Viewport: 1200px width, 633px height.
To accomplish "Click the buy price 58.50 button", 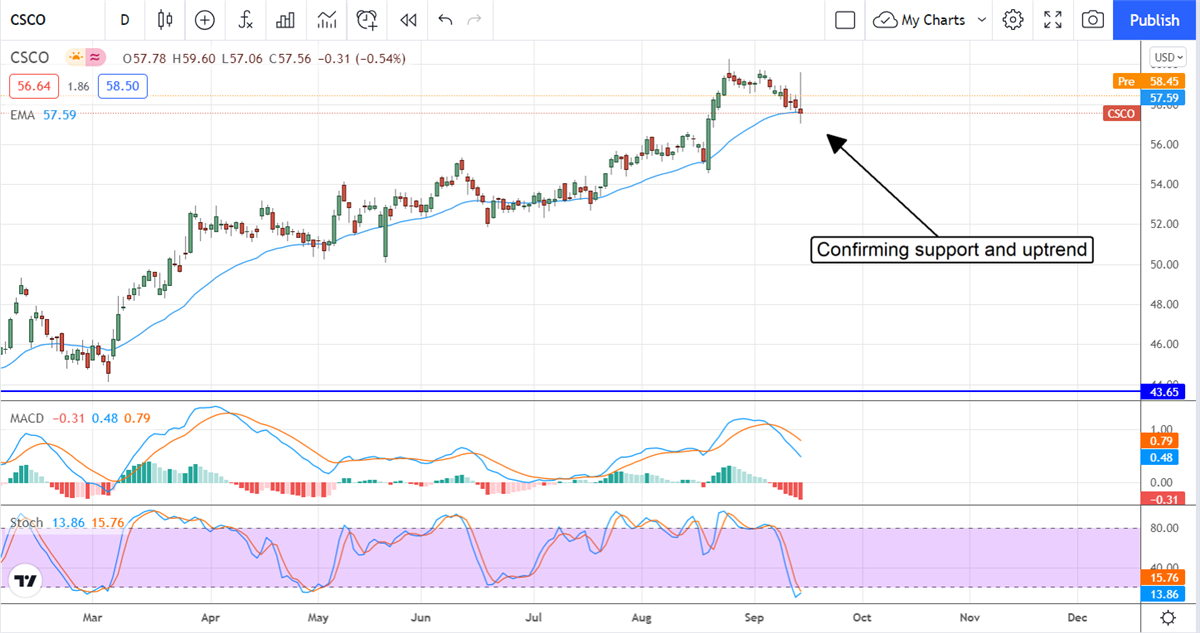I will pos(122,86).
